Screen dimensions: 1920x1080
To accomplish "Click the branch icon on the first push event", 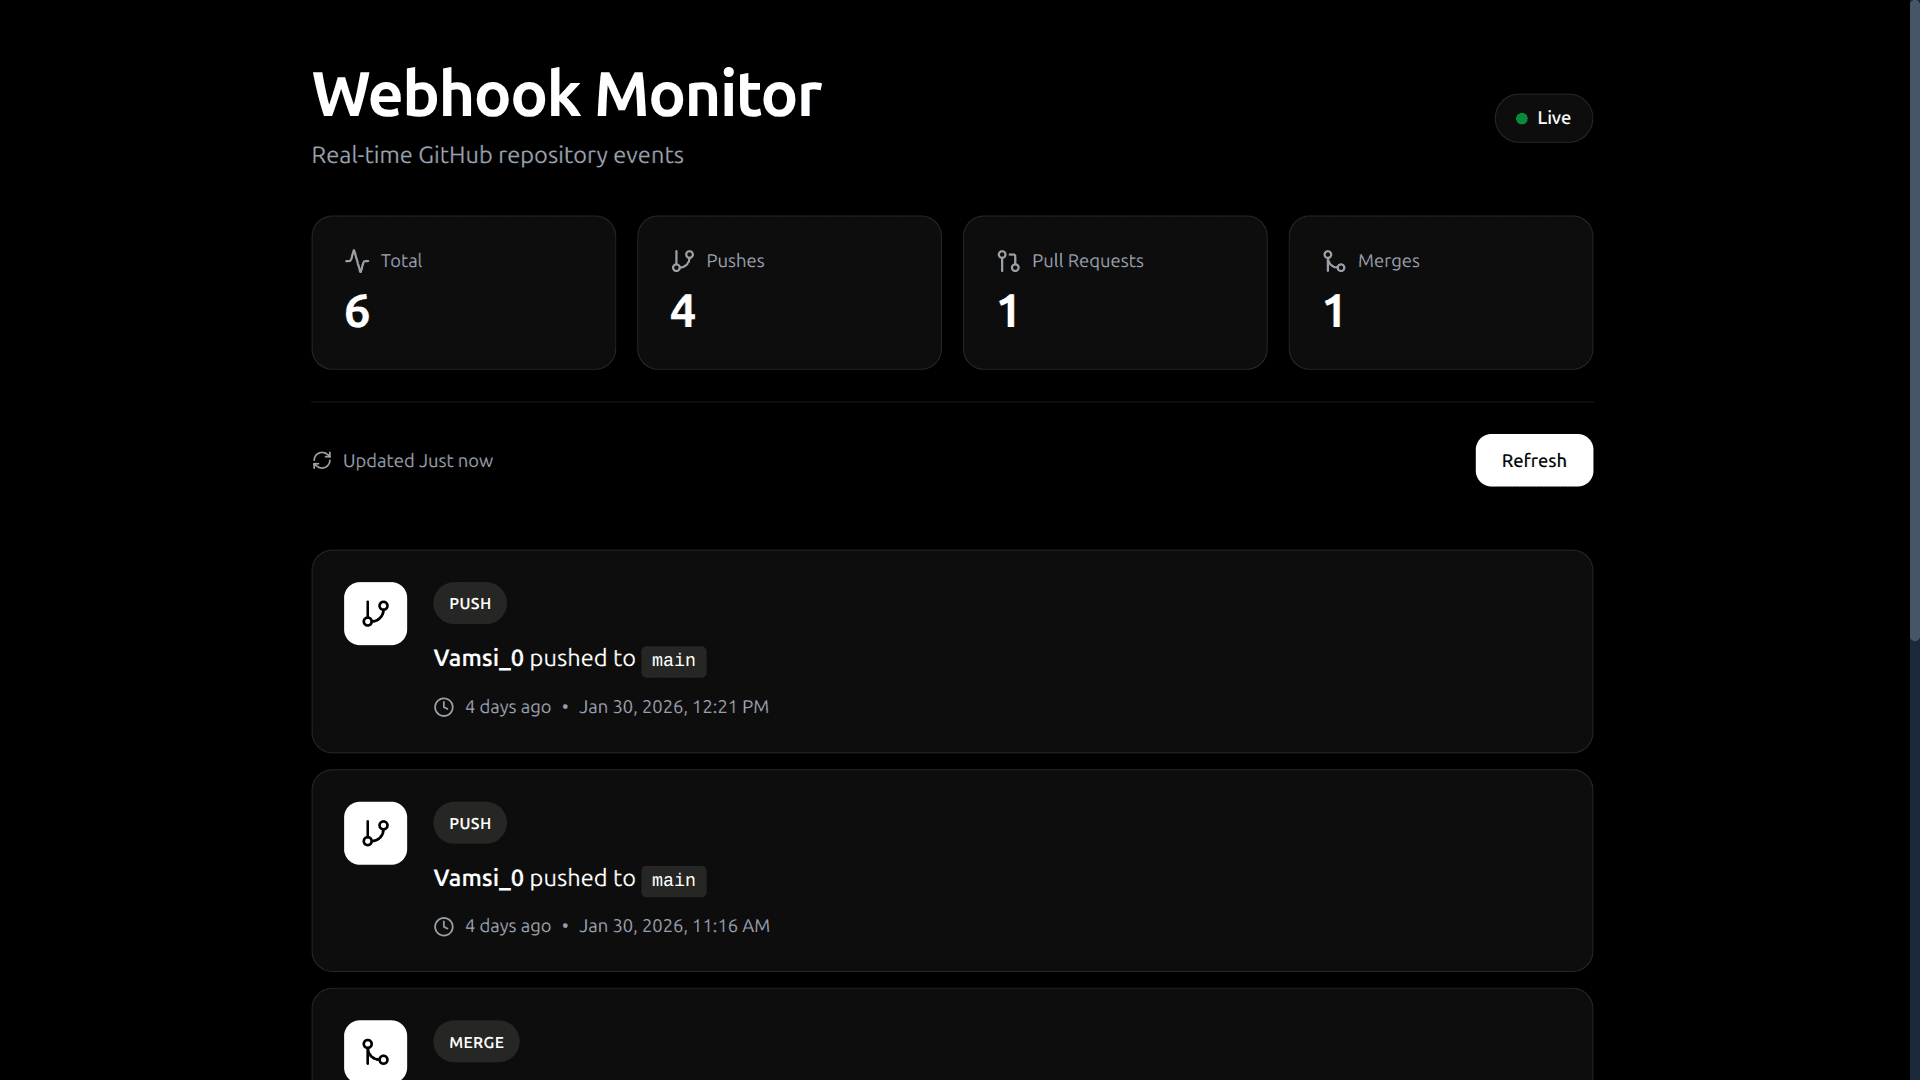I will [375, 613].
